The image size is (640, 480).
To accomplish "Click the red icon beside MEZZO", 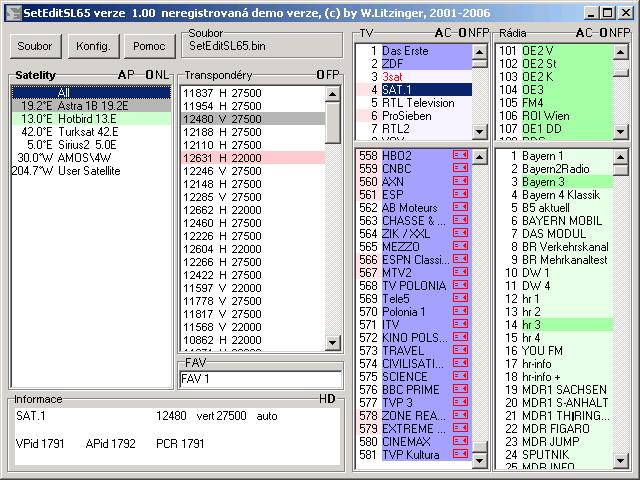I will coord(460,247).
